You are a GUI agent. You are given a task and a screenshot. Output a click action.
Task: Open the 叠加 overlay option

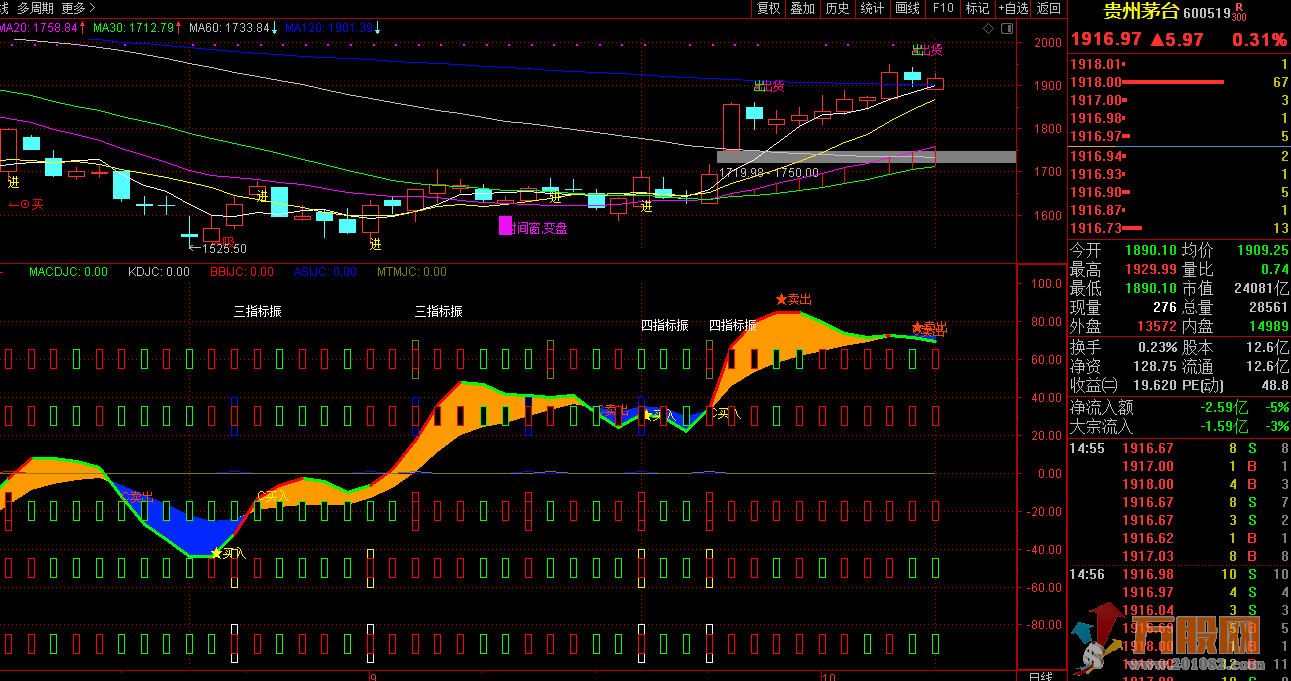pyautogui.click(x=802, y=8)
